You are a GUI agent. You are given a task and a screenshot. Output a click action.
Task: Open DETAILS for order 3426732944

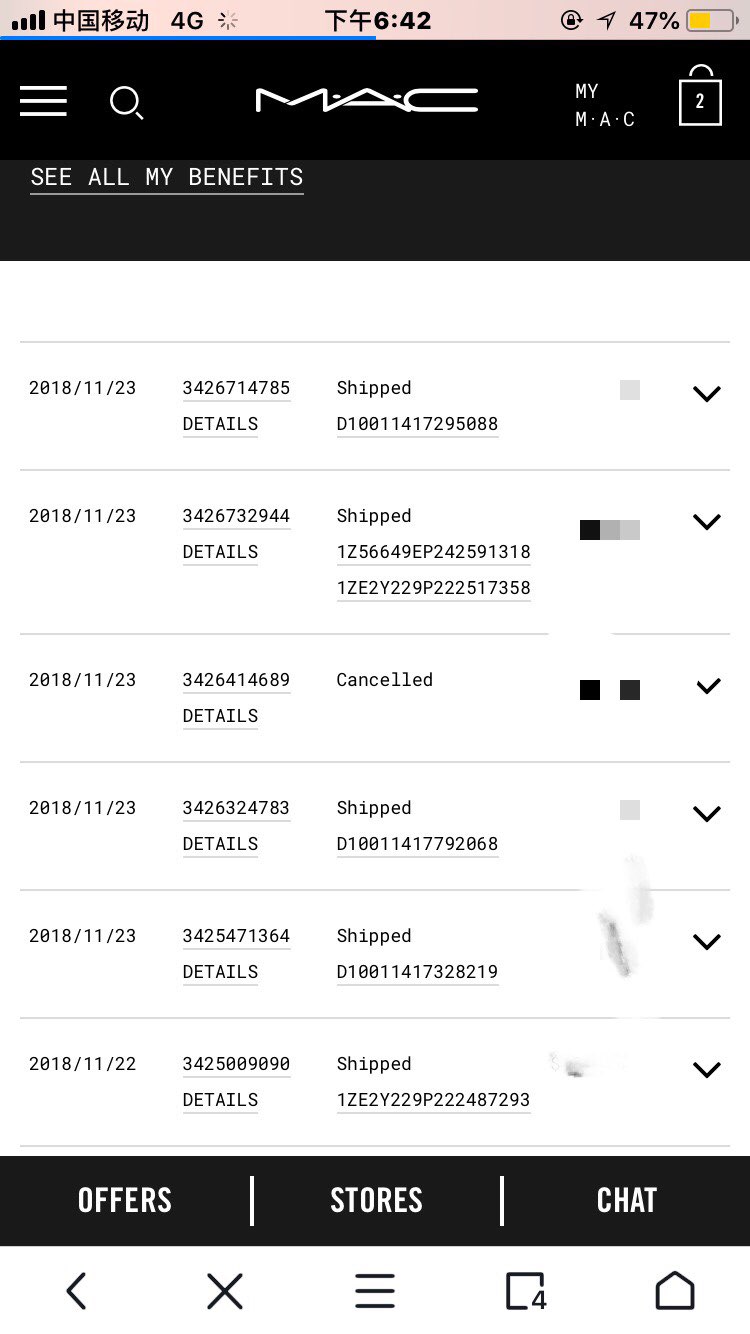220,552
